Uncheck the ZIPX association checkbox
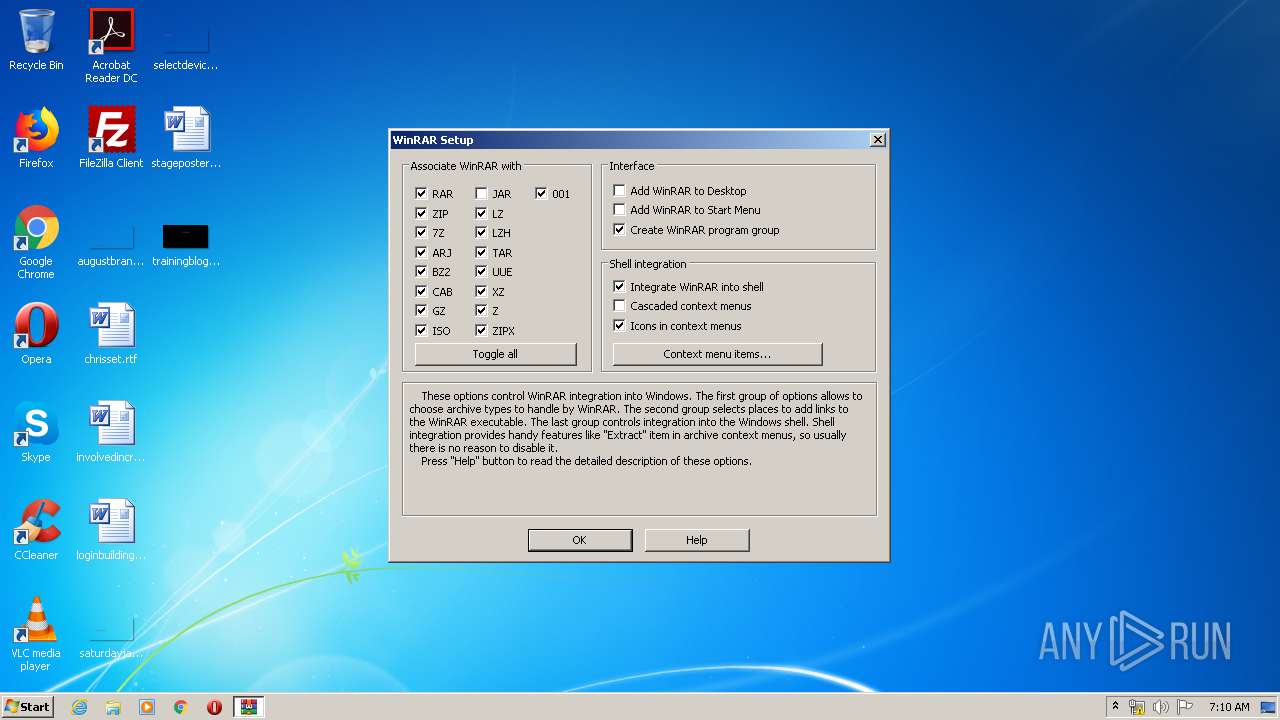This screenshot has width=1280, height=720. point(481,330)
